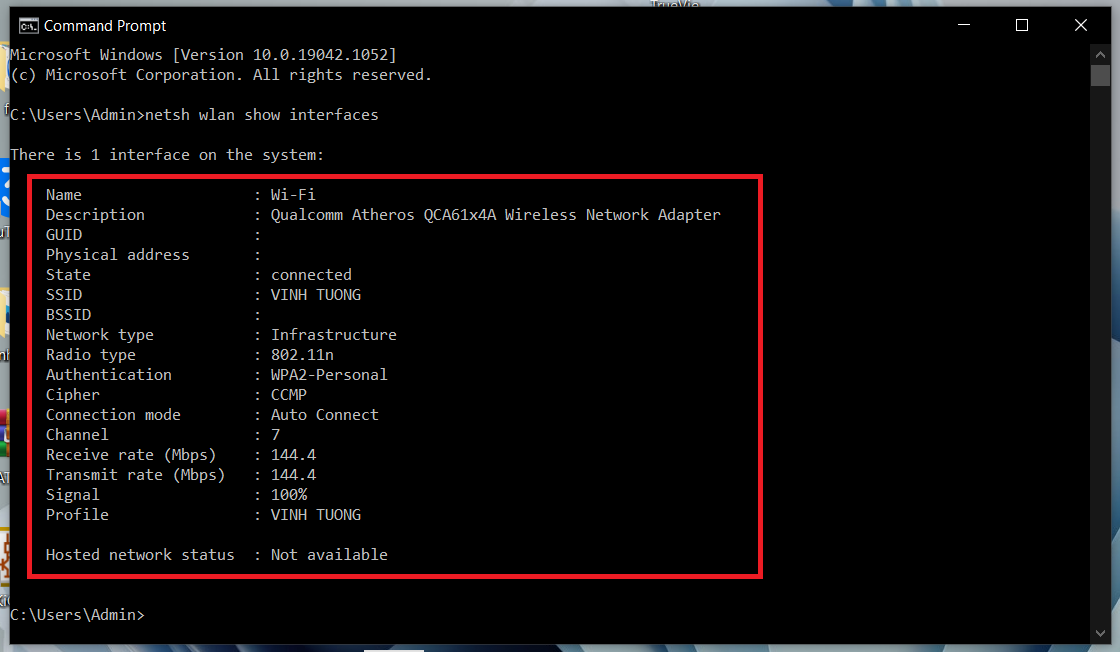Click the Radio type value '802.11n'
The image size is (1120, 652).
coord(302,355)
